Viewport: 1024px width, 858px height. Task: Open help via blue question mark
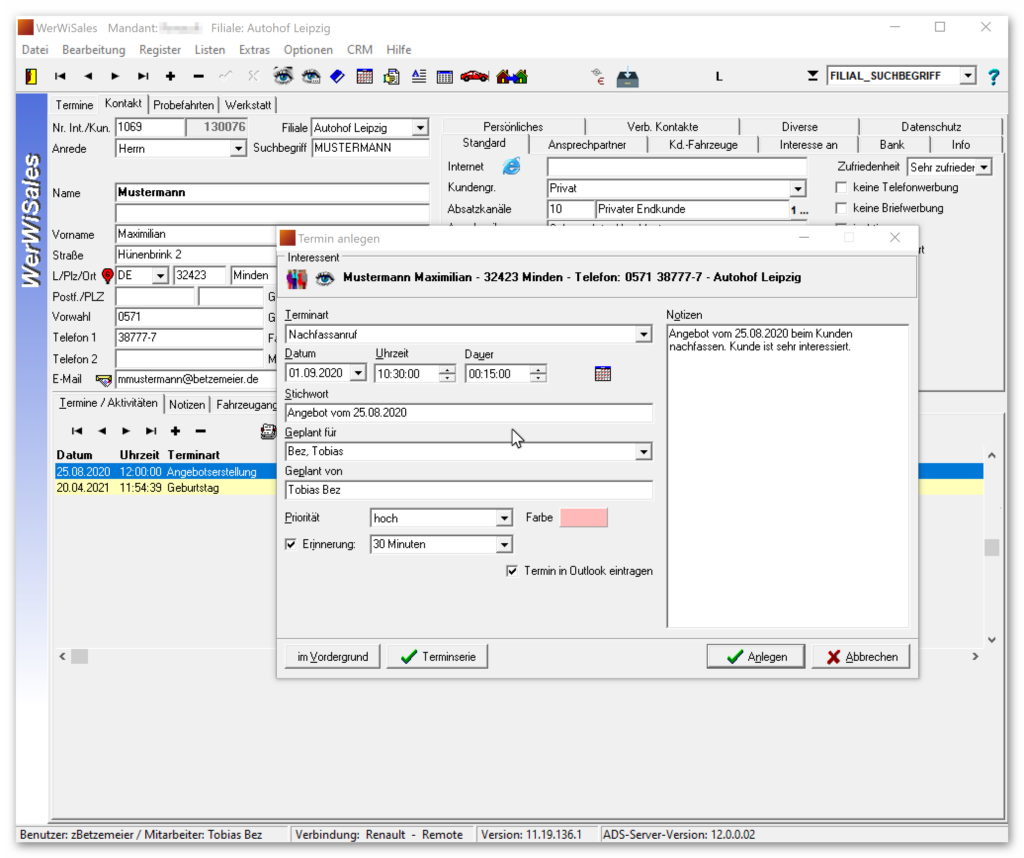click(993, 77)
